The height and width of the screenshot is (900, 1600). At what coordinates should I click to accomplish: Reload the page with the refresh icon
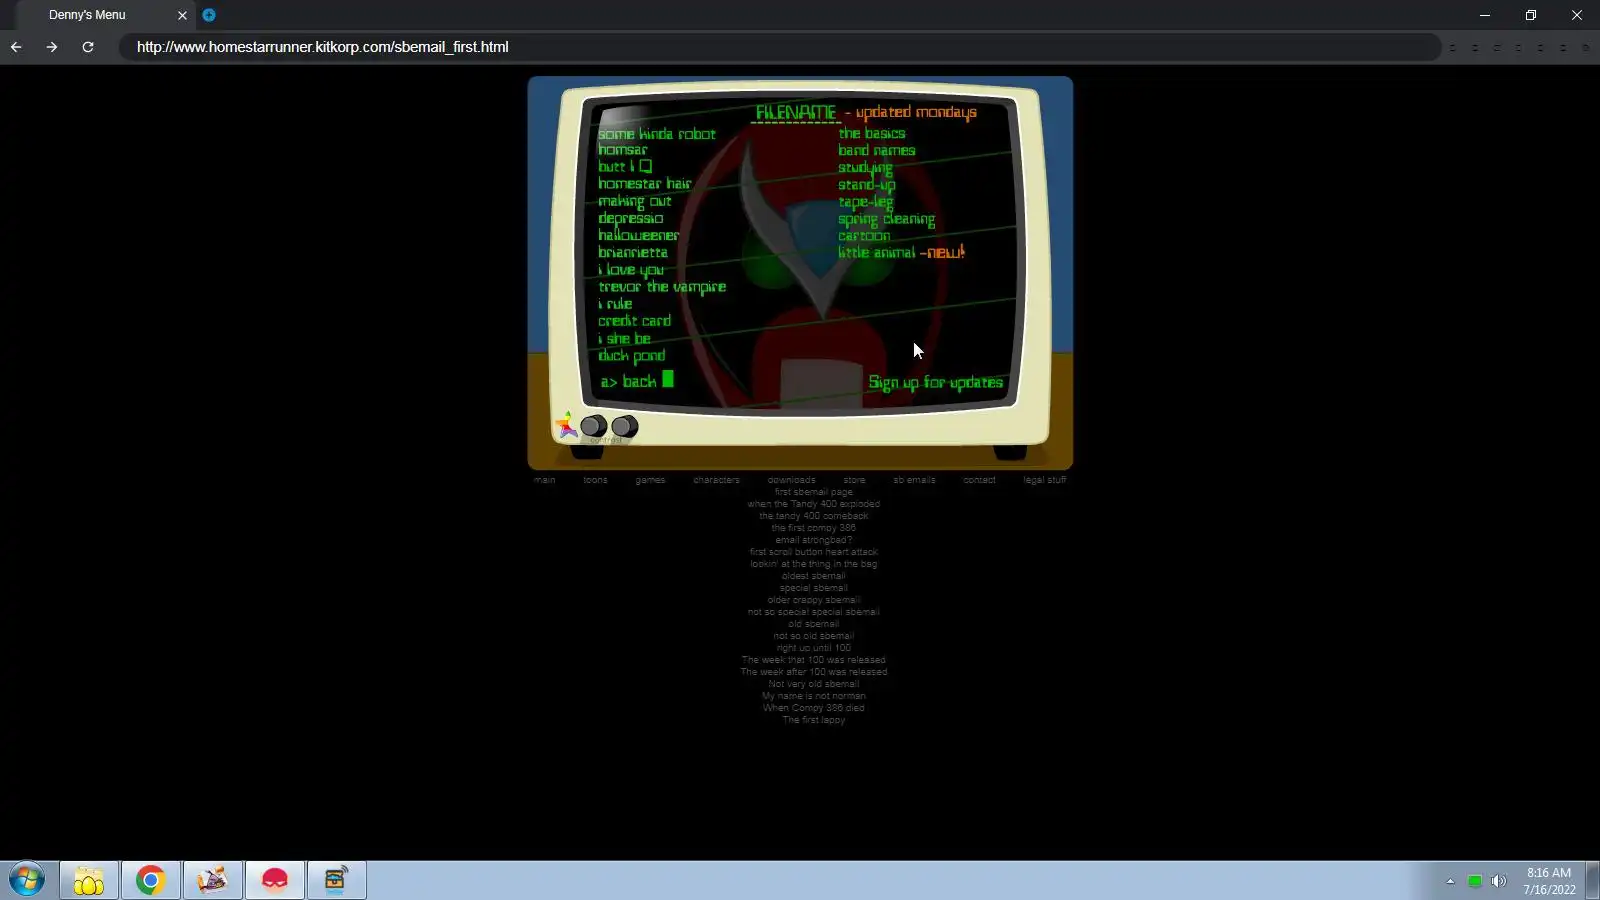tap(88, 47)
